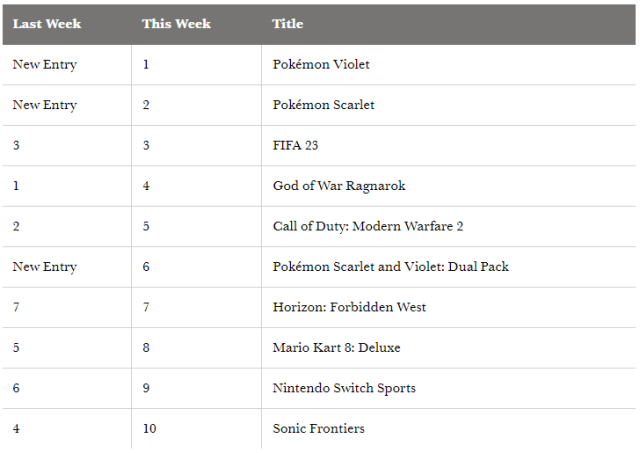The height and width of the screenshot is (453, 640).
Task: Click this week's rank 1 cell
Action: [x=146, y=65]
